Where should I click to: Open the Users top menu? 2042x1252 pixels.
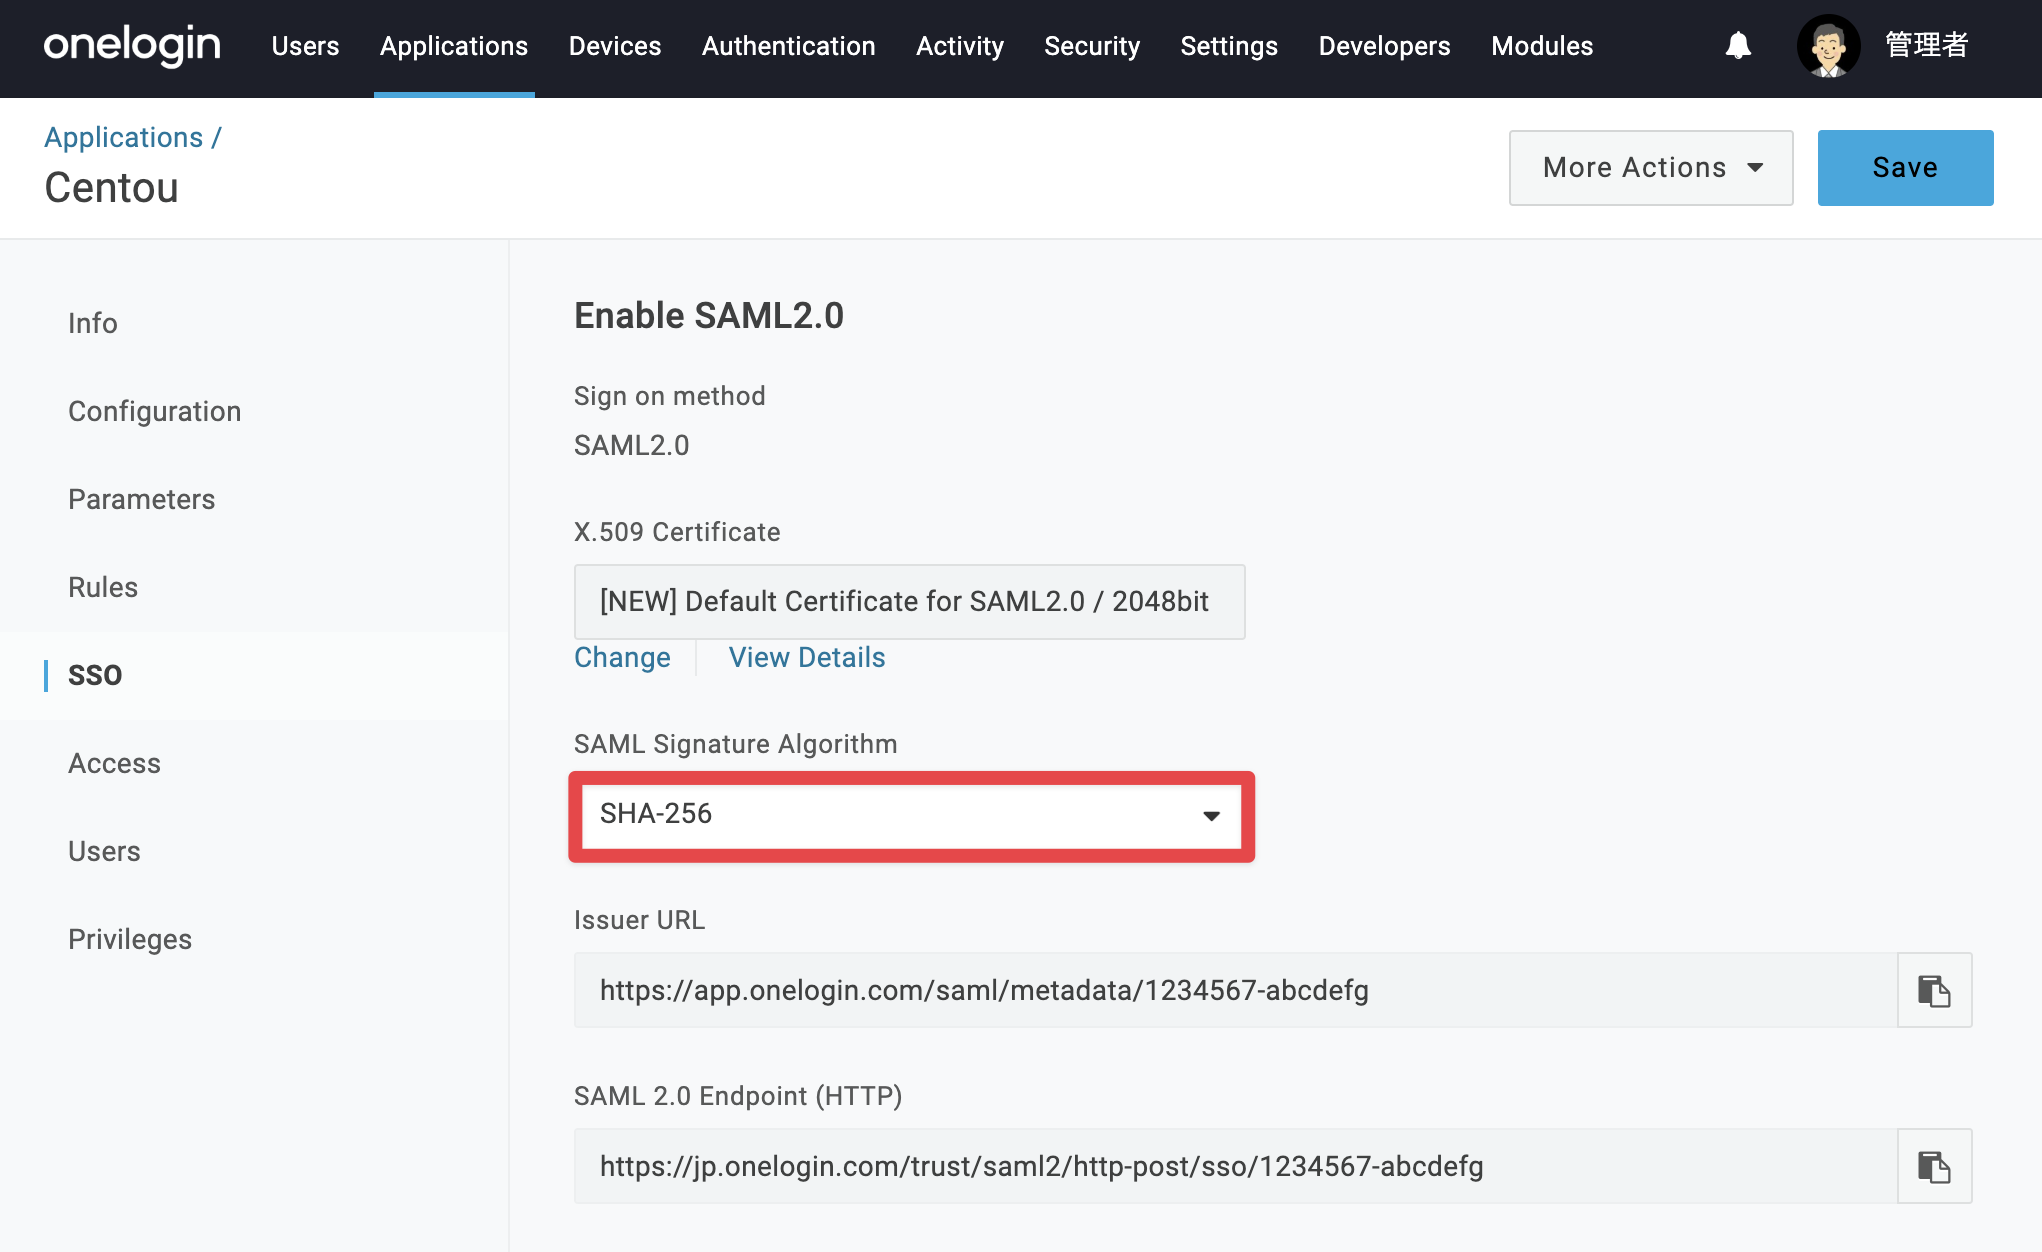tap(305, 46)
